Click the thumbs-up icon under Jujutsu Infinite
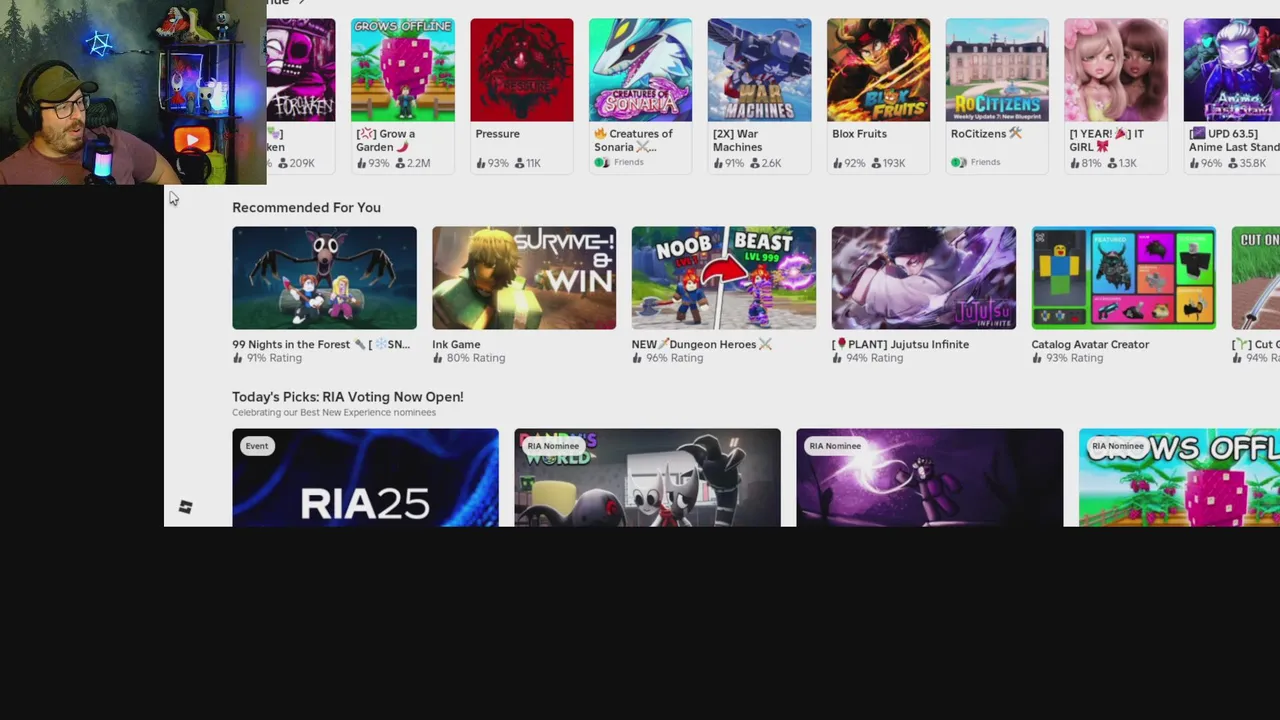 click(x=837, y=358)
